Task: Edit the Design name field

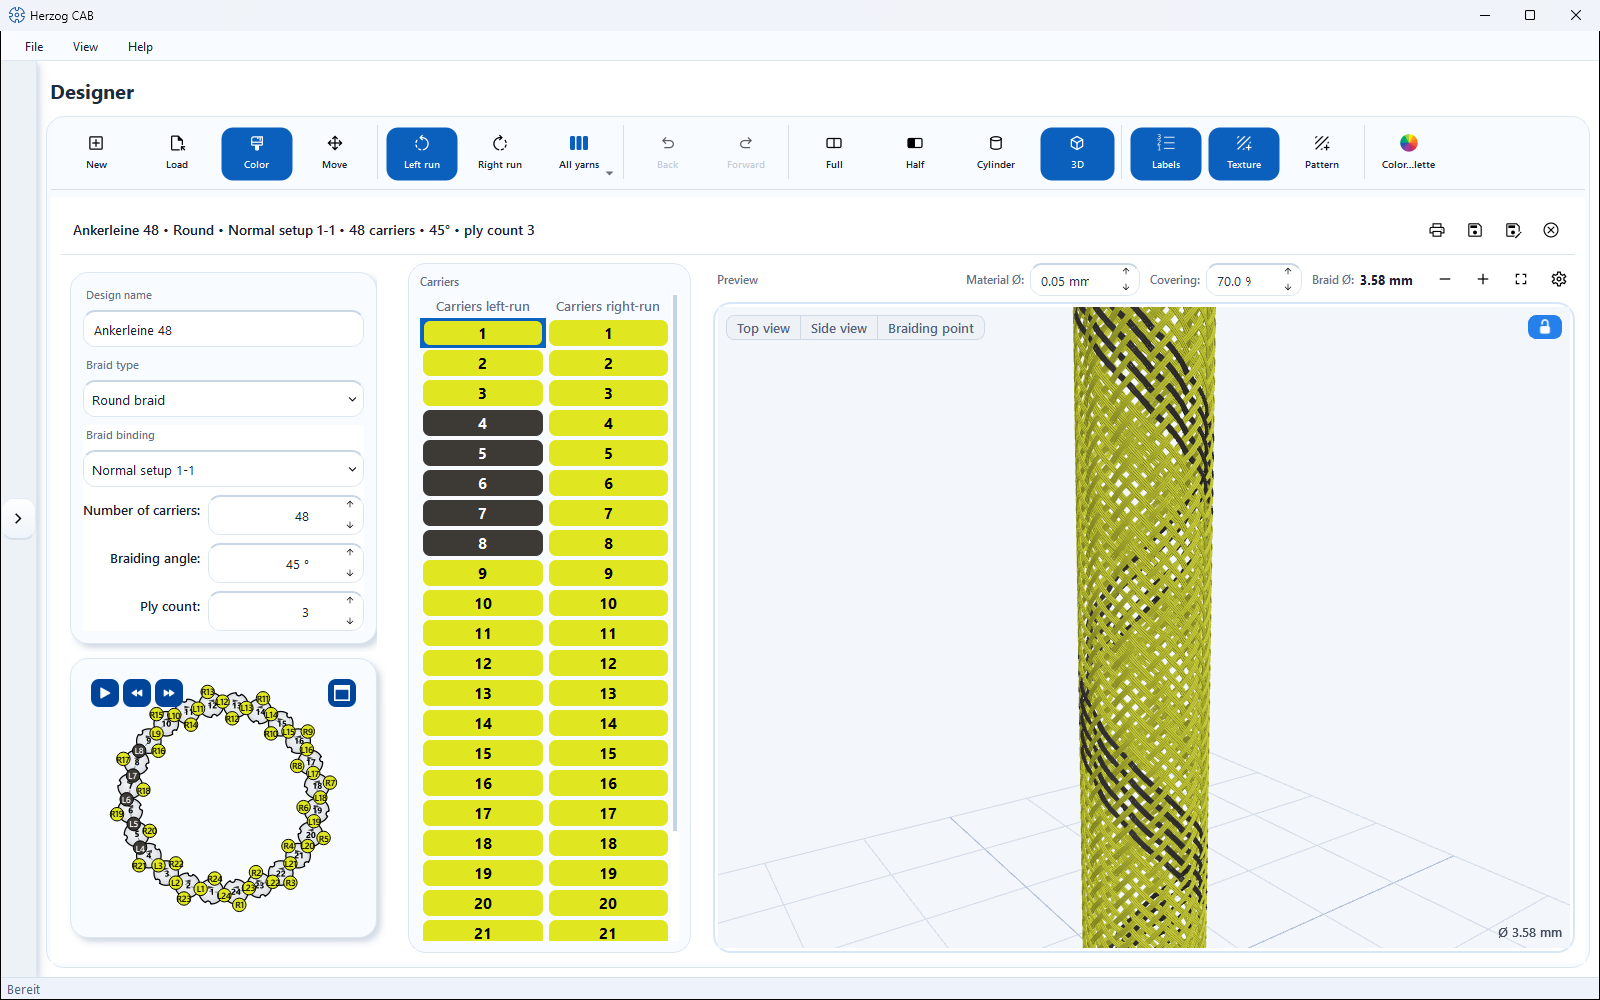Action: pyautogui.click(x=223, y=329)
